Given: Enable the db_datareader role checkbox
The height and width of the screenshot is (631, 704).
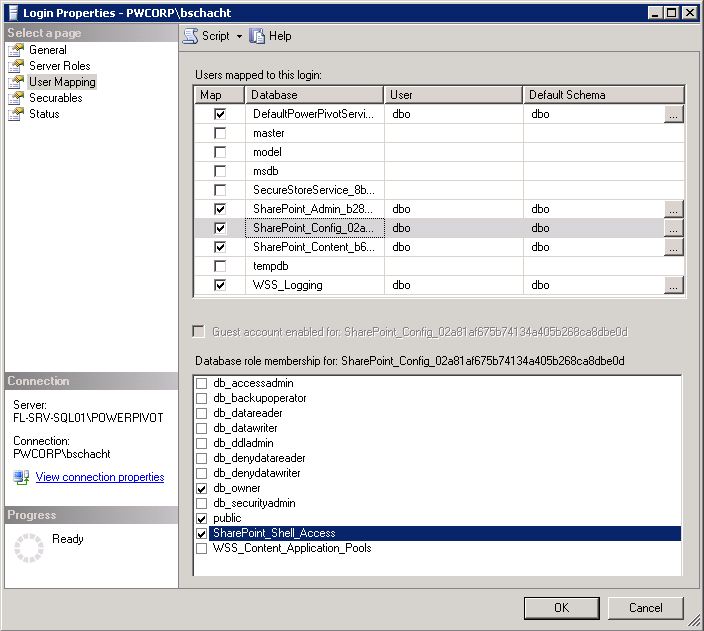Looking at the screenshot, I should [x=202, y=413].
